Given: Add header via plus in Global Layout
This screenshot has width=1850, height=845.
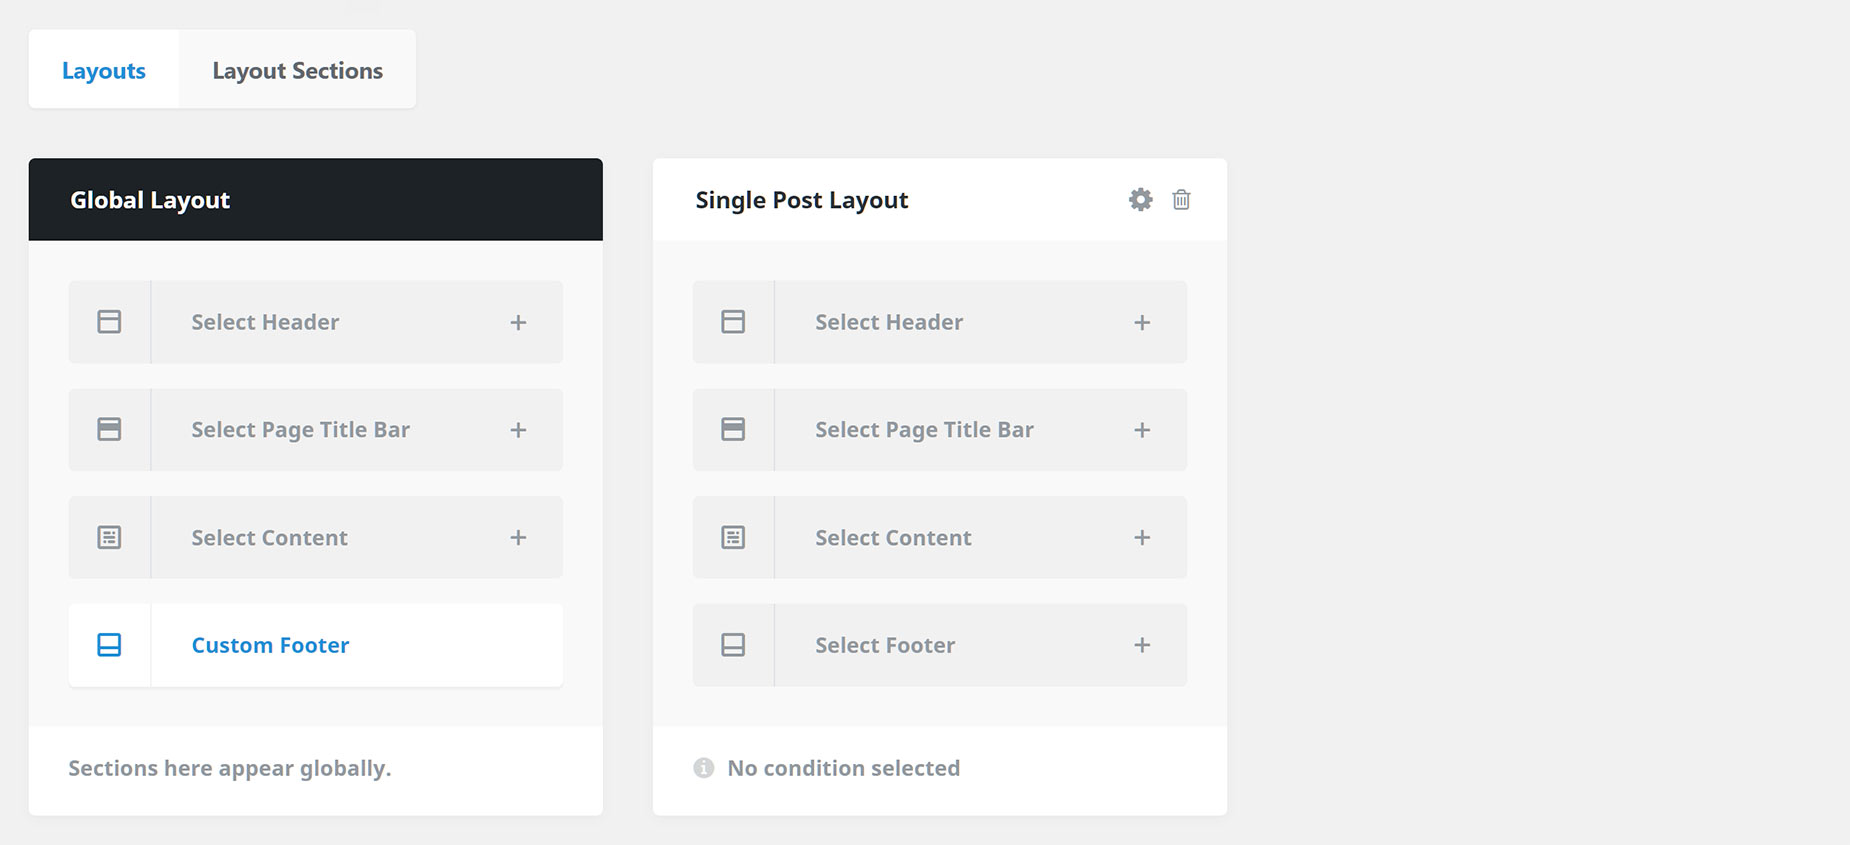Looking at the screenshot, I should 518,322.
